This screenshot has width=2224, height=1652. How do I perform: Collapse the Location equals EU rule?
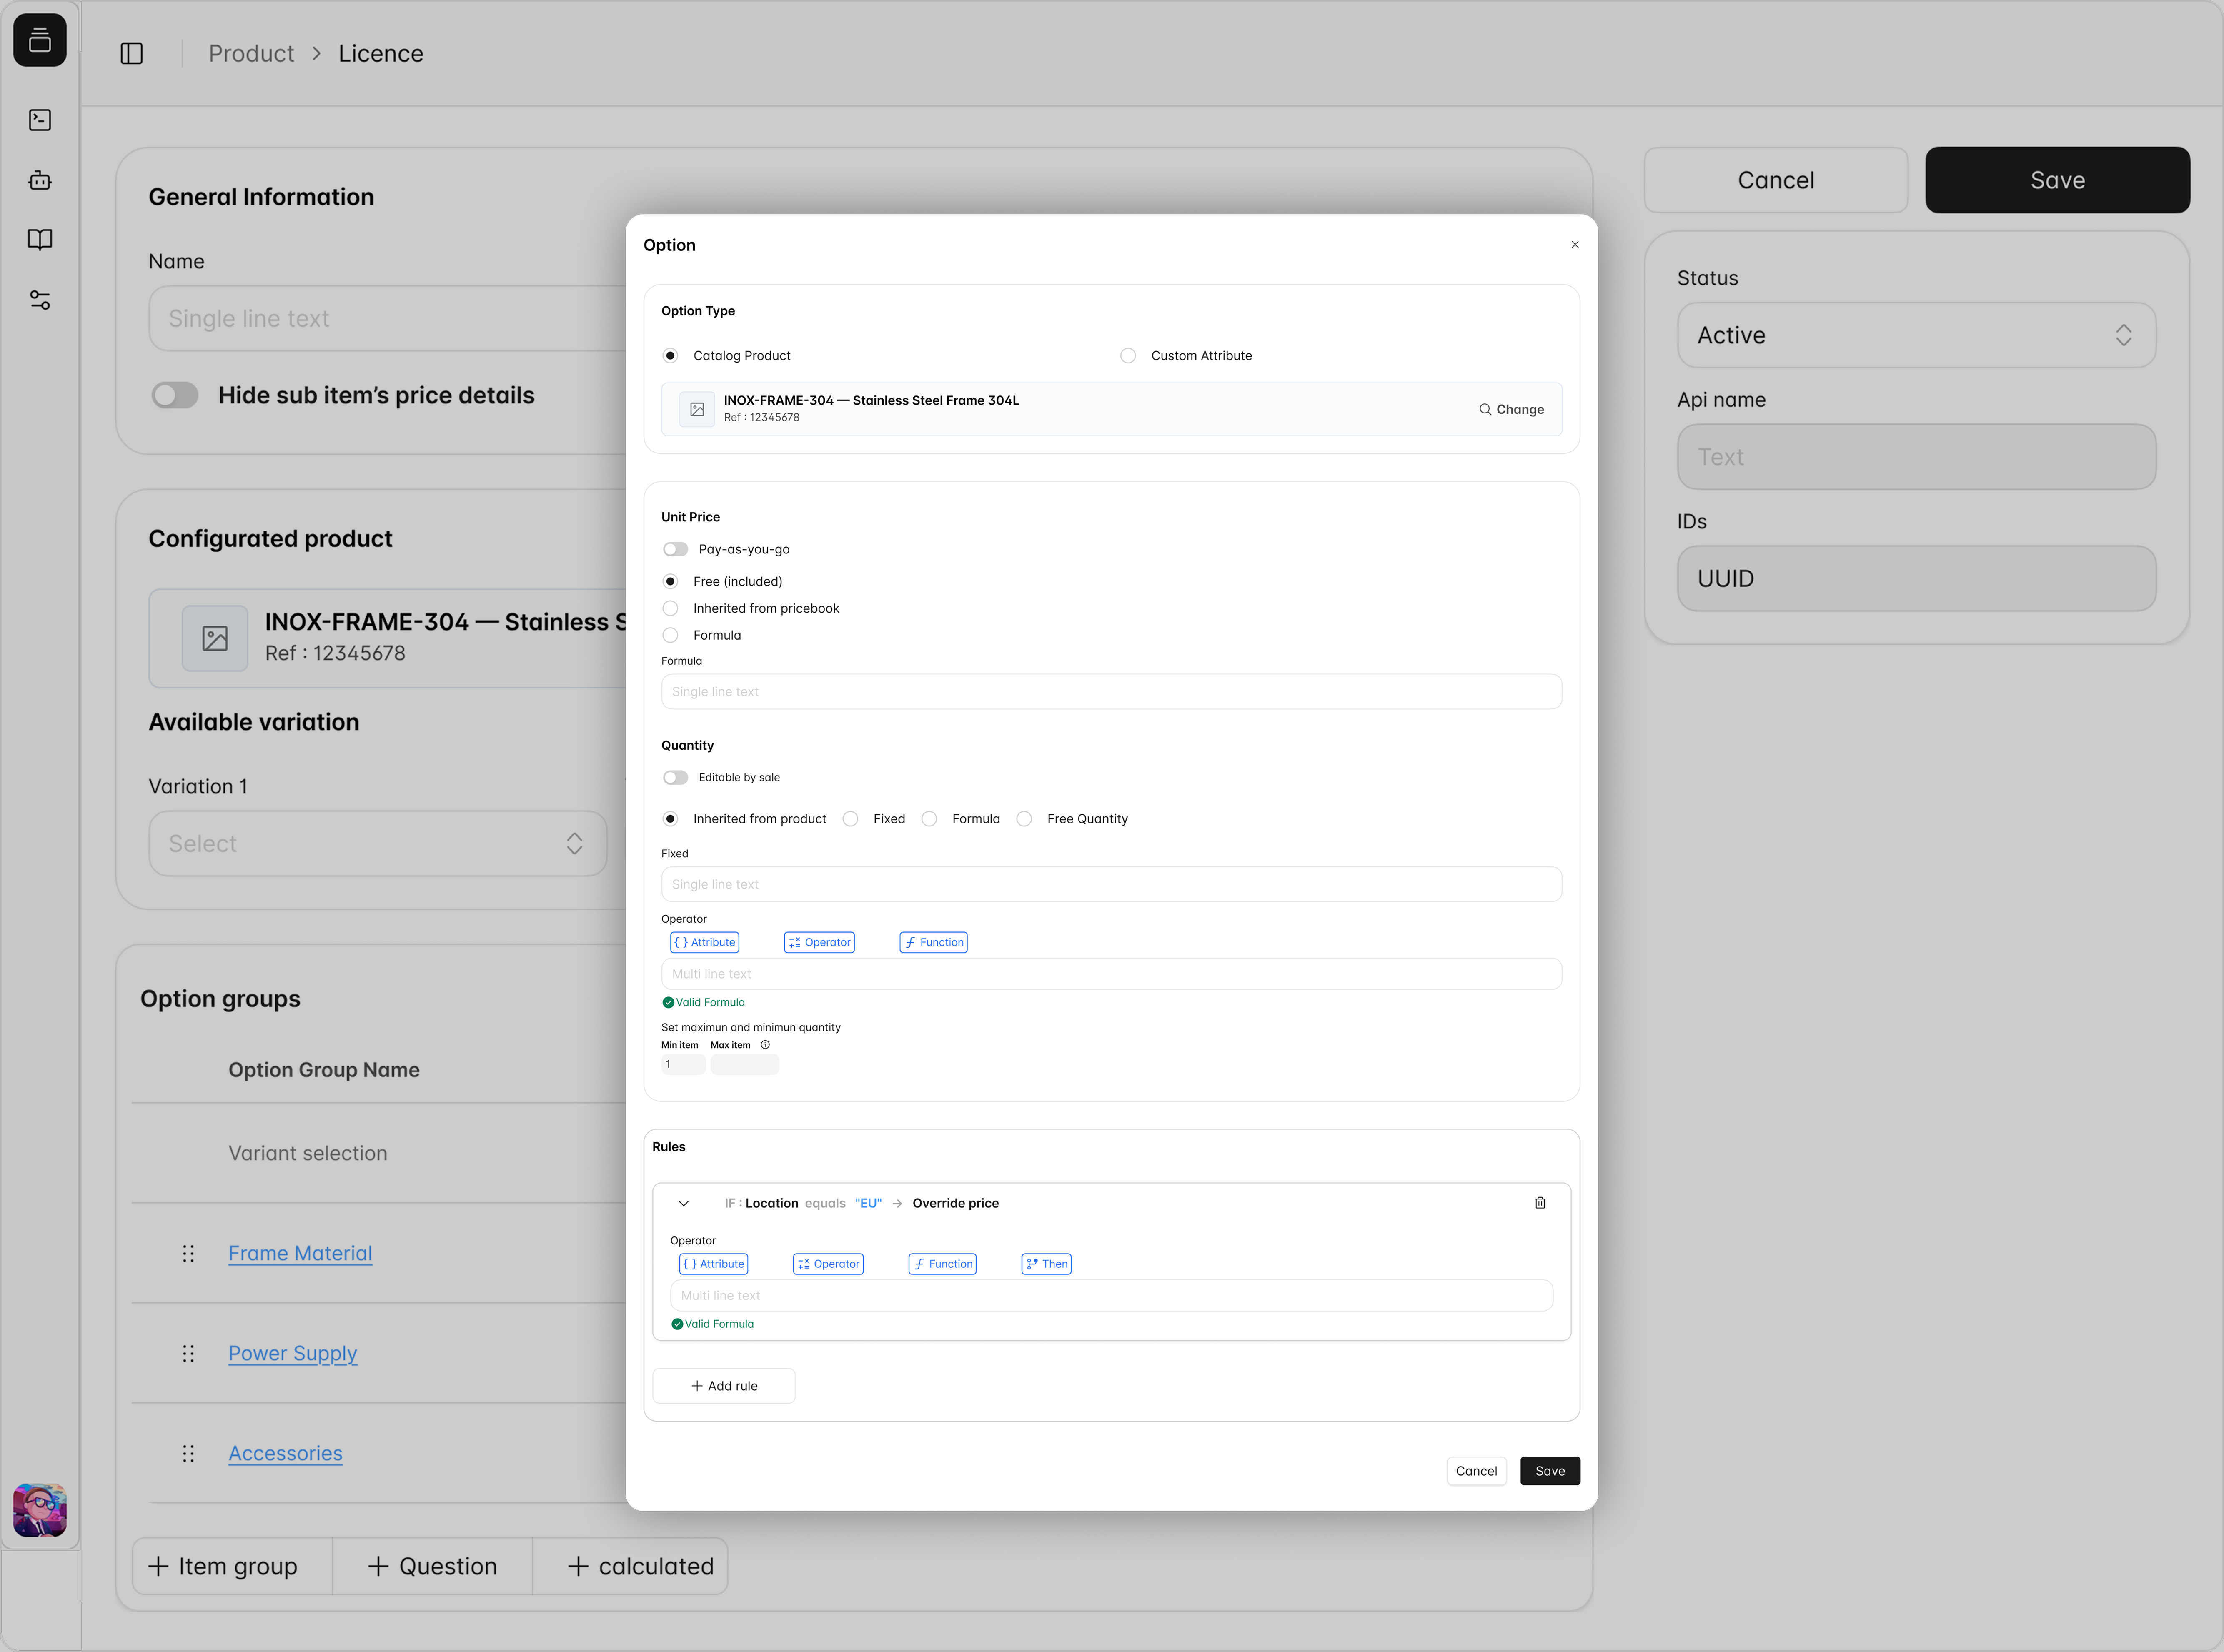(684, 1203)
